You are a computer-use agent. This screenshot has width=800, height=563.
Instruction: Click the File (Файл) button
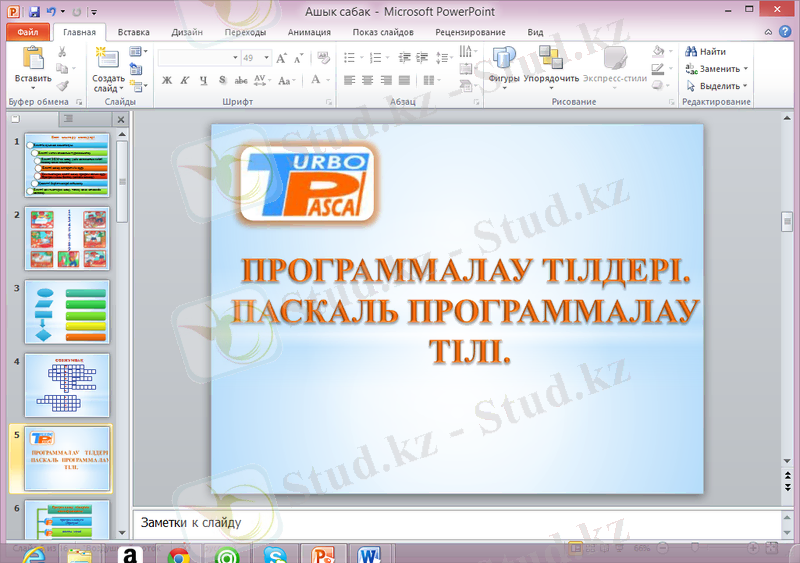coord(27,32)
